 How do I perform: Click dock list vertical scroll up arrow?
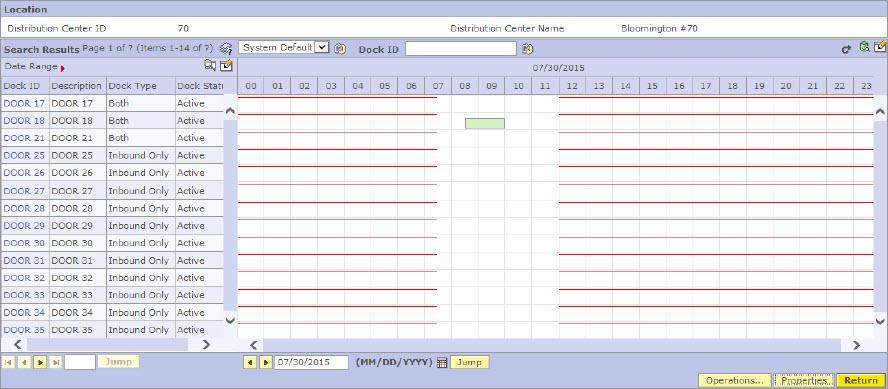(x=230, y=111)
